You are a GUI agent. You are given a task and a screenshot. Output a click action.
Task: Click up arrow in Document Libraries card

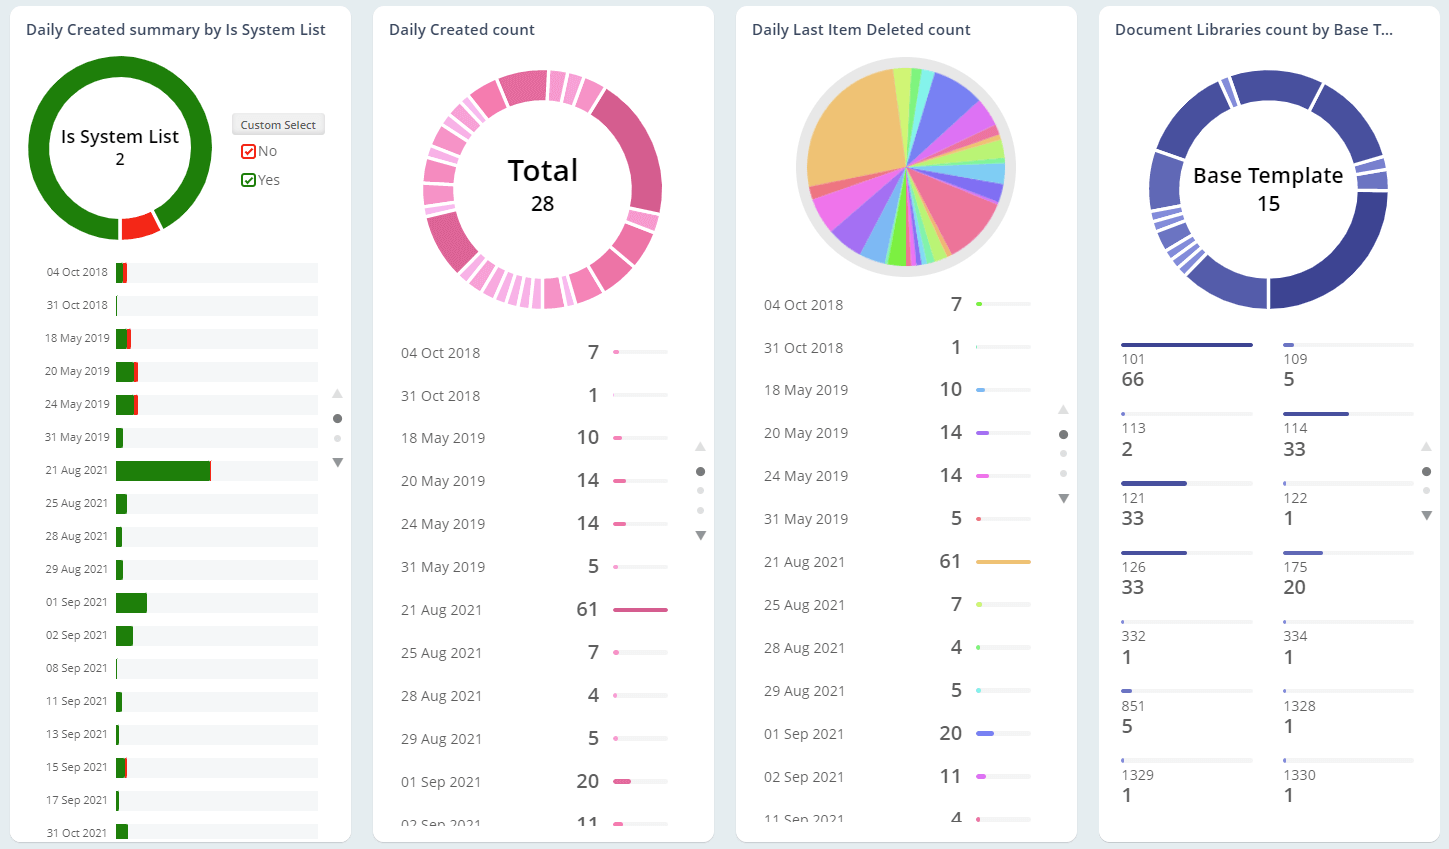pos(1426,446)
